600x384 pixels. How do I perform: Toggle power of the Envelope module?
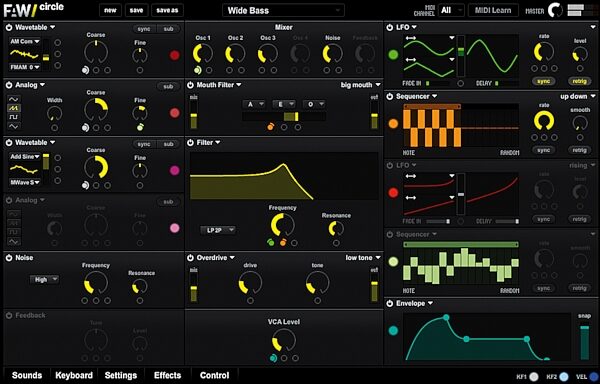pyautogui.click(x=390, y=303)
